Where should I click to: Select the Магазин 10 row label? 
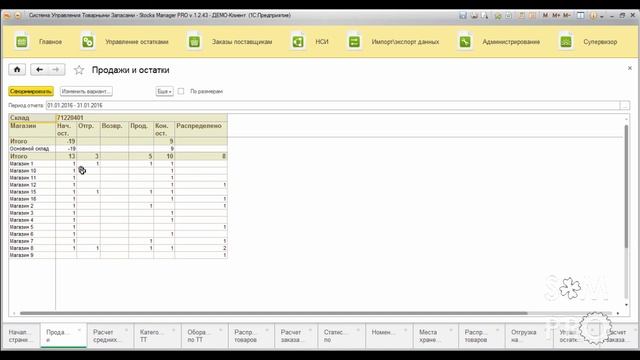[23, 171]
